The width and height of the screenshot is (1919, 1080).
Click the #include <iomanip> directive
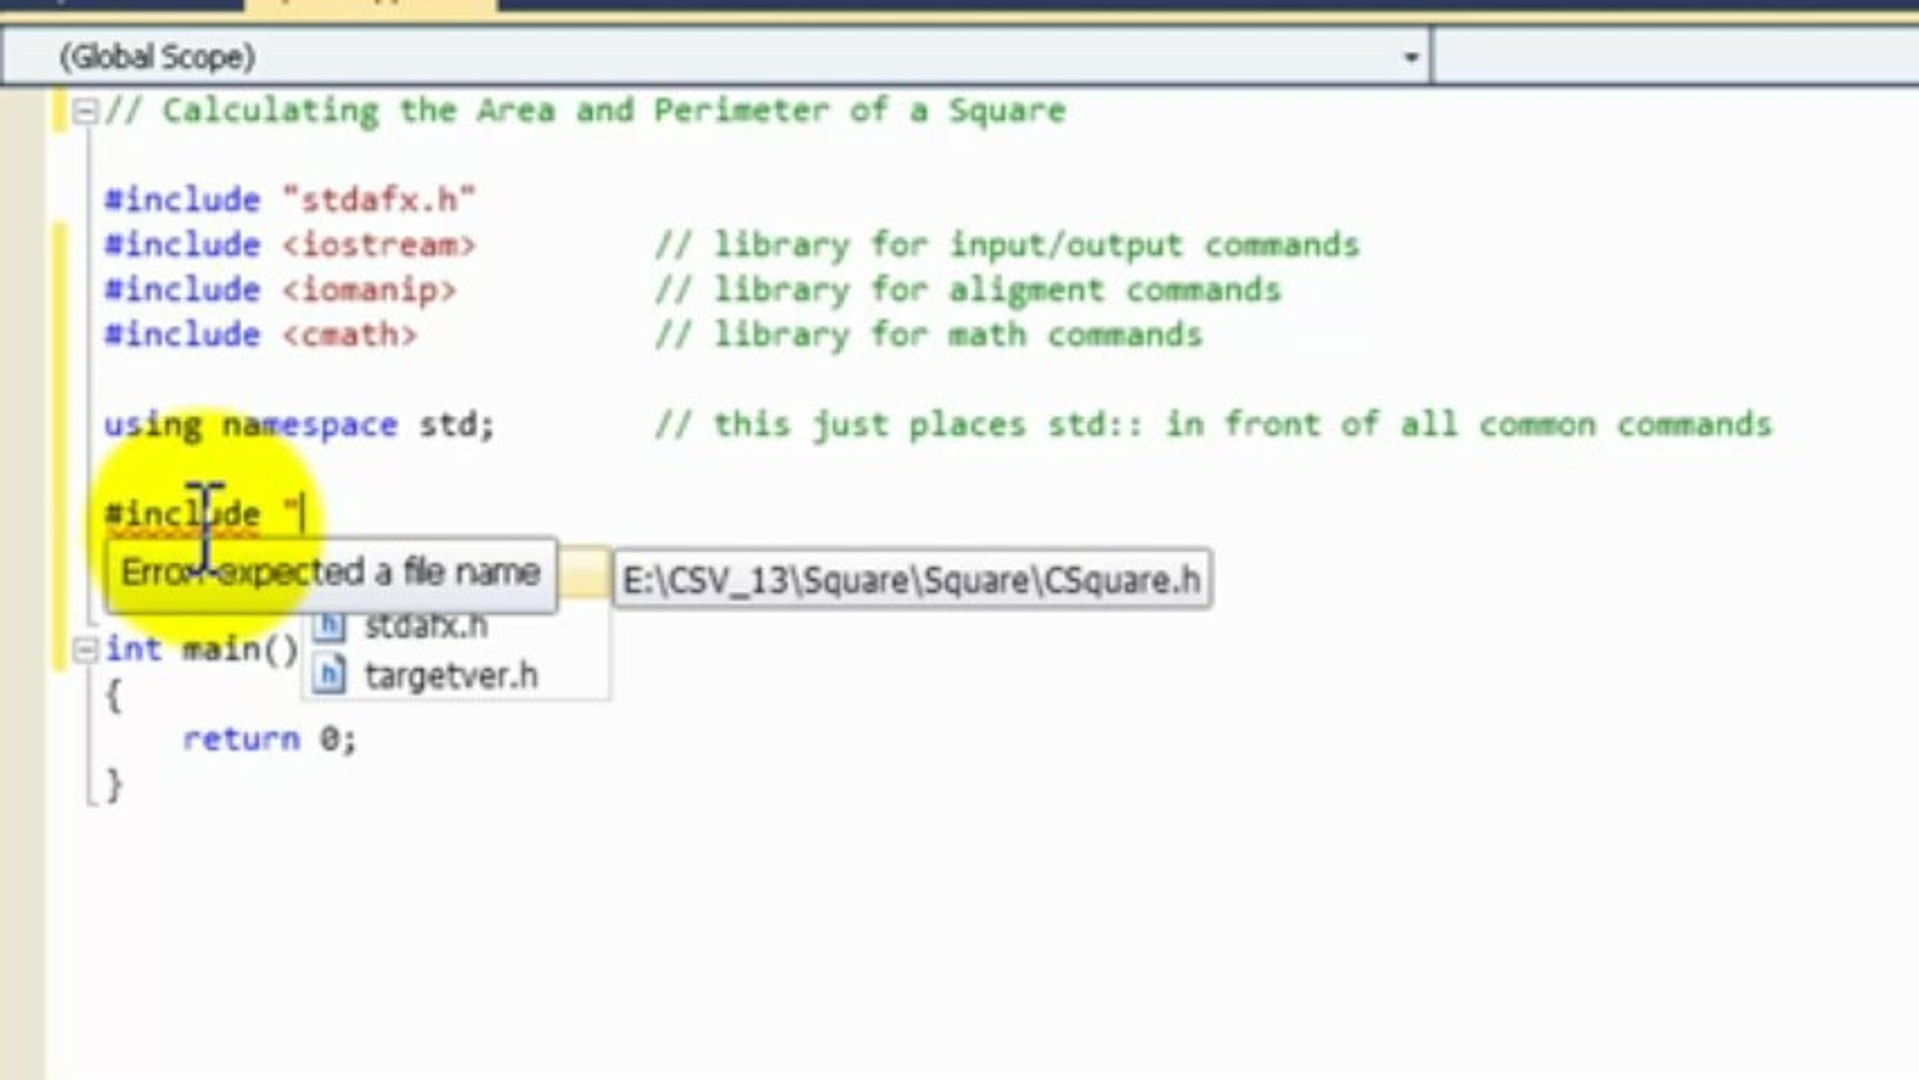(x=280, y=290)
